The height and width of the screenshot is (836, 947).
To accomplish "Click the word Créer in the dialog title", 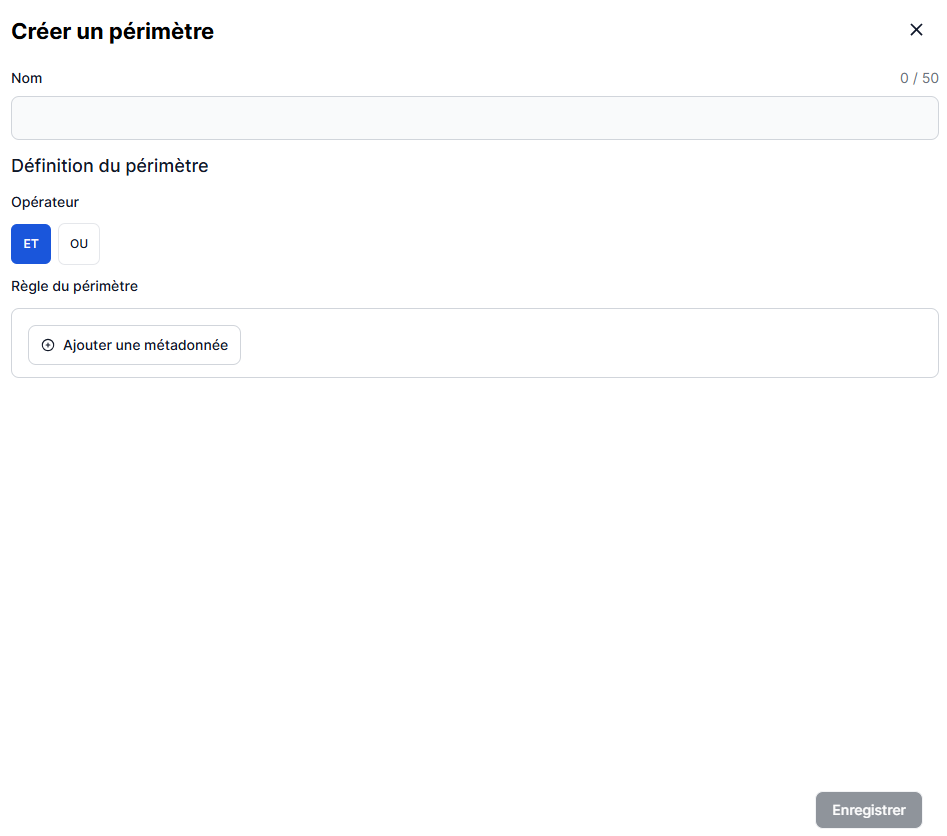I will click(40, 32).
